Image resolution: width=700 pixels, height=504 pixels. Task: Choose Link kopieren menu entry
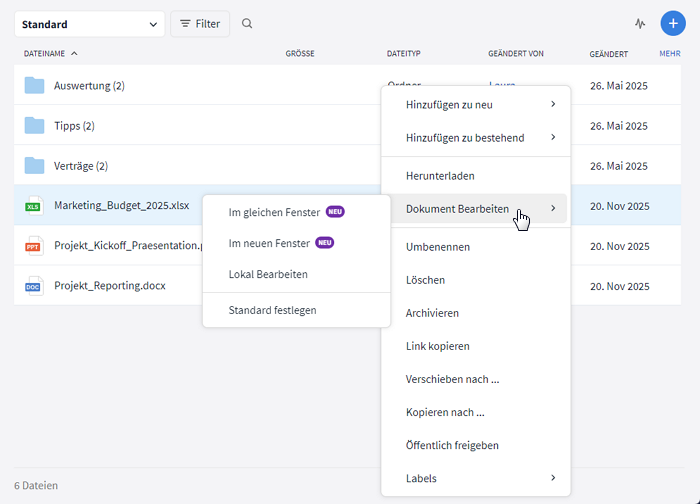[x=437, y=346]
